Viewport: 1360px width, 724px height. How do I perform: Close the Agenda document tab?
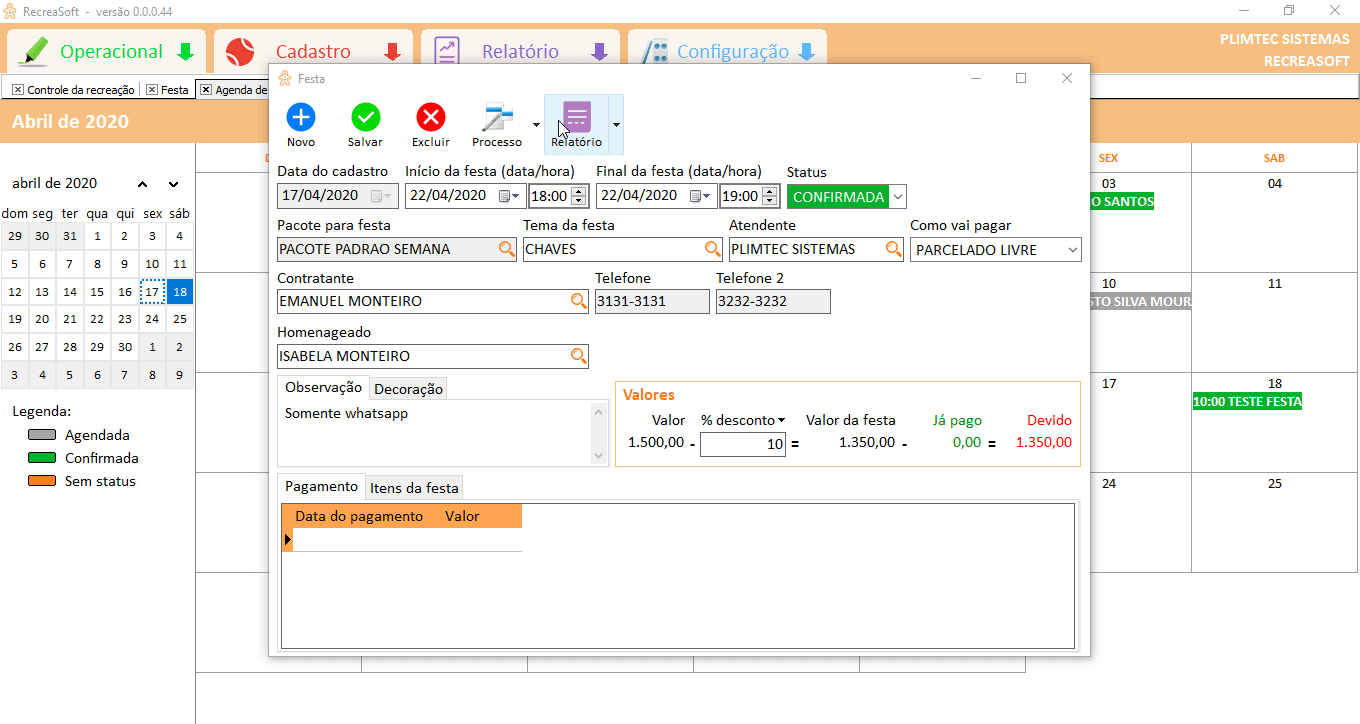pos(206,89)
